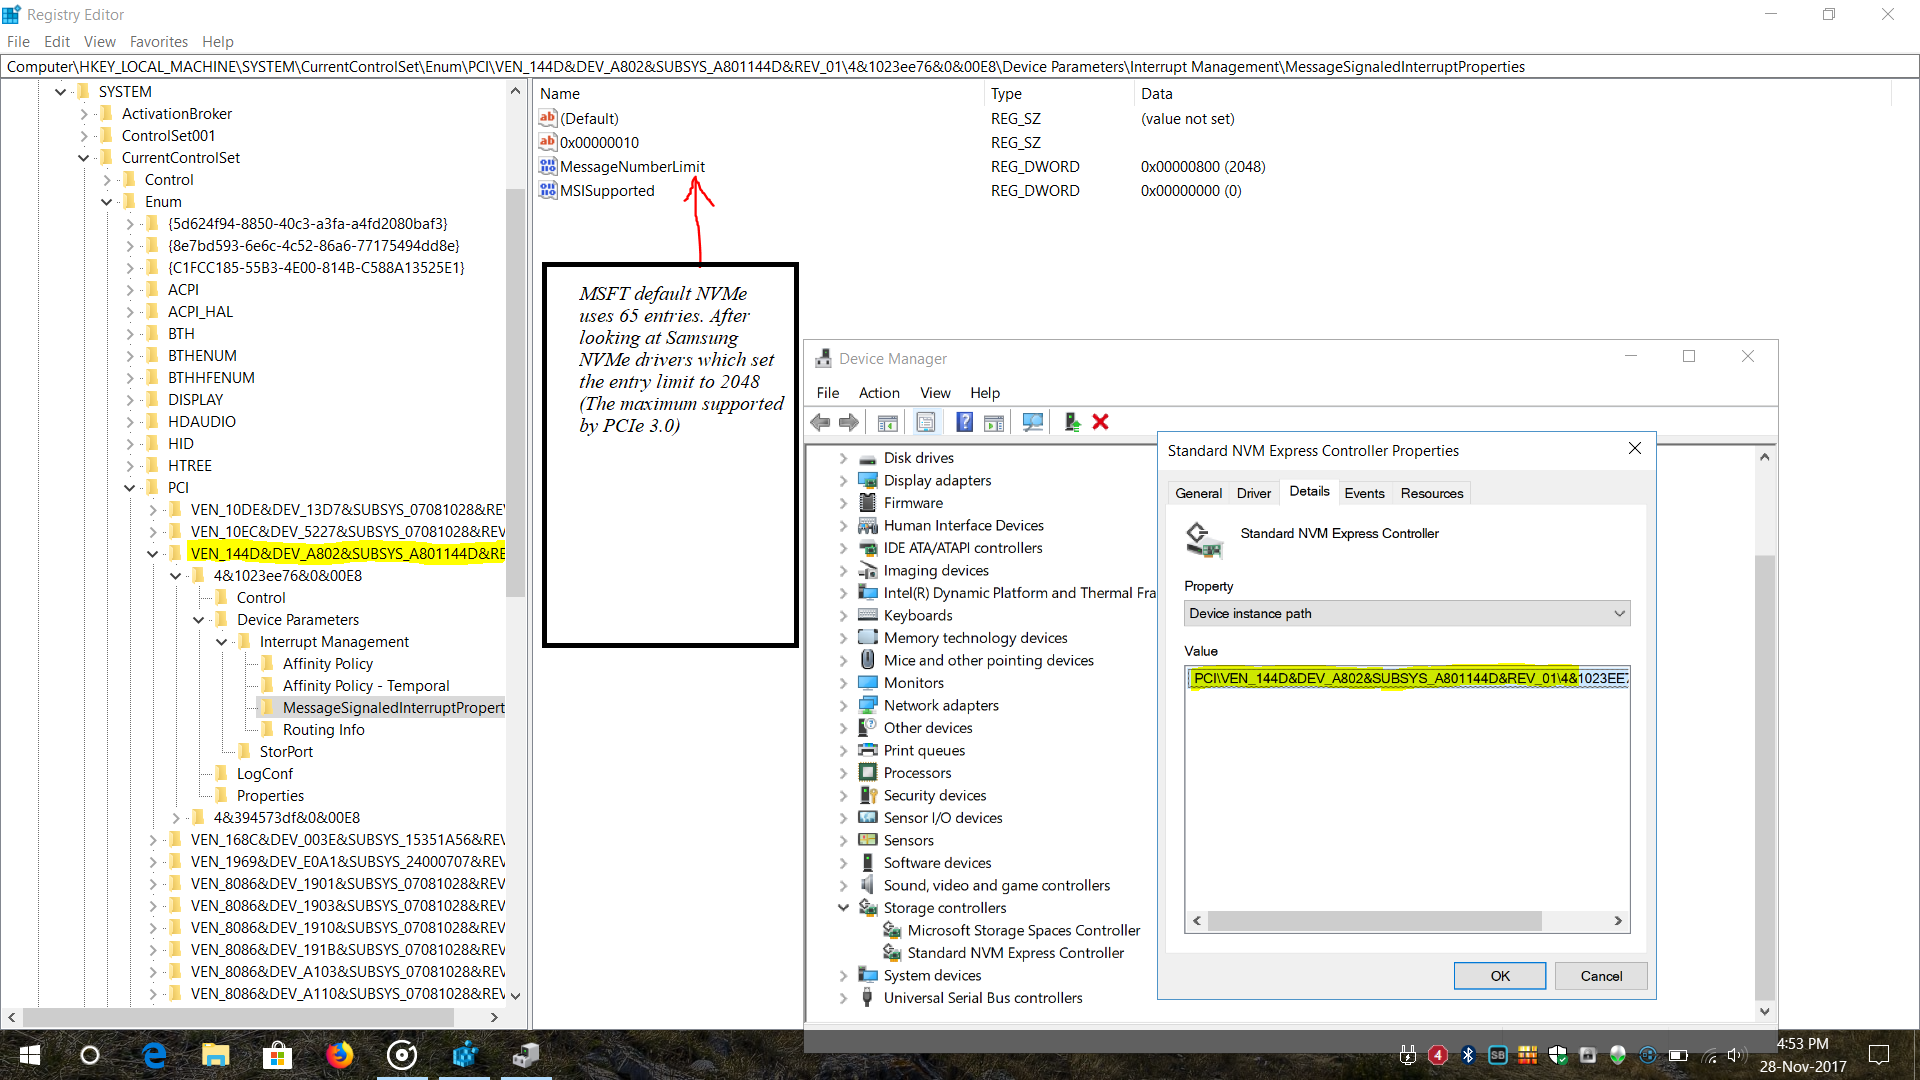This screenshot has width=1920, height=1080.
Task: Open Firefox from the taskbar
Action: (339, 1055)
